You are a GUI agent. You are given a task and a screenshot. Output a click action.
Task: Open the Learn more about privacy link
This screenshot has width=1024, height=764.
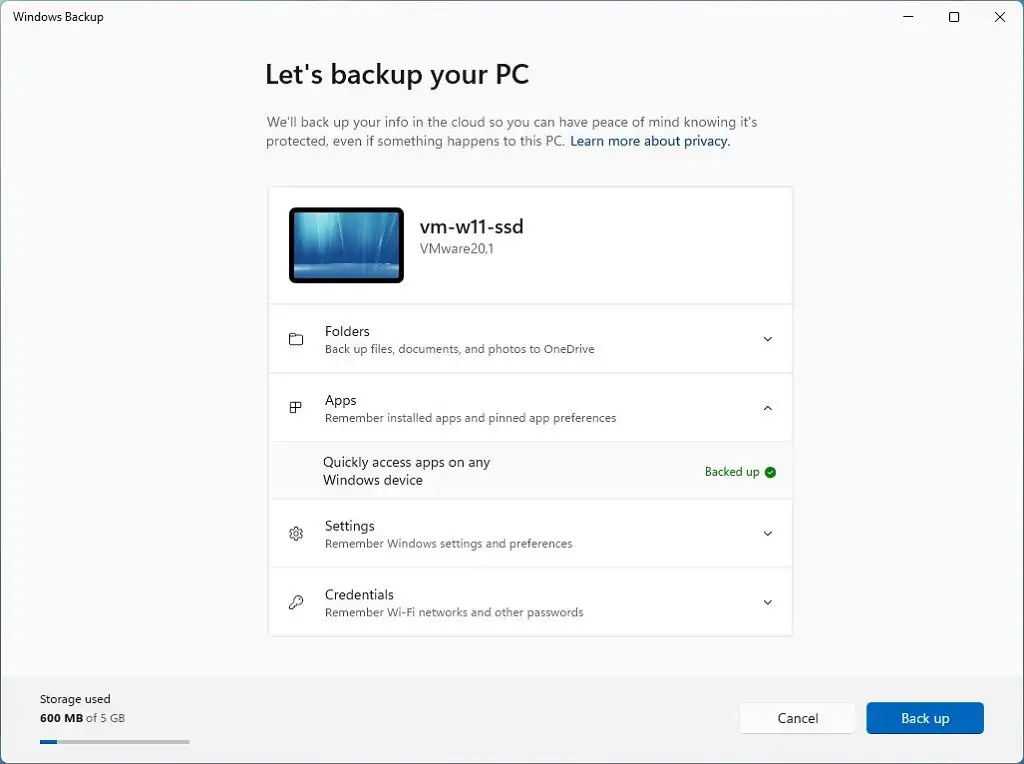tap(649, 141)
